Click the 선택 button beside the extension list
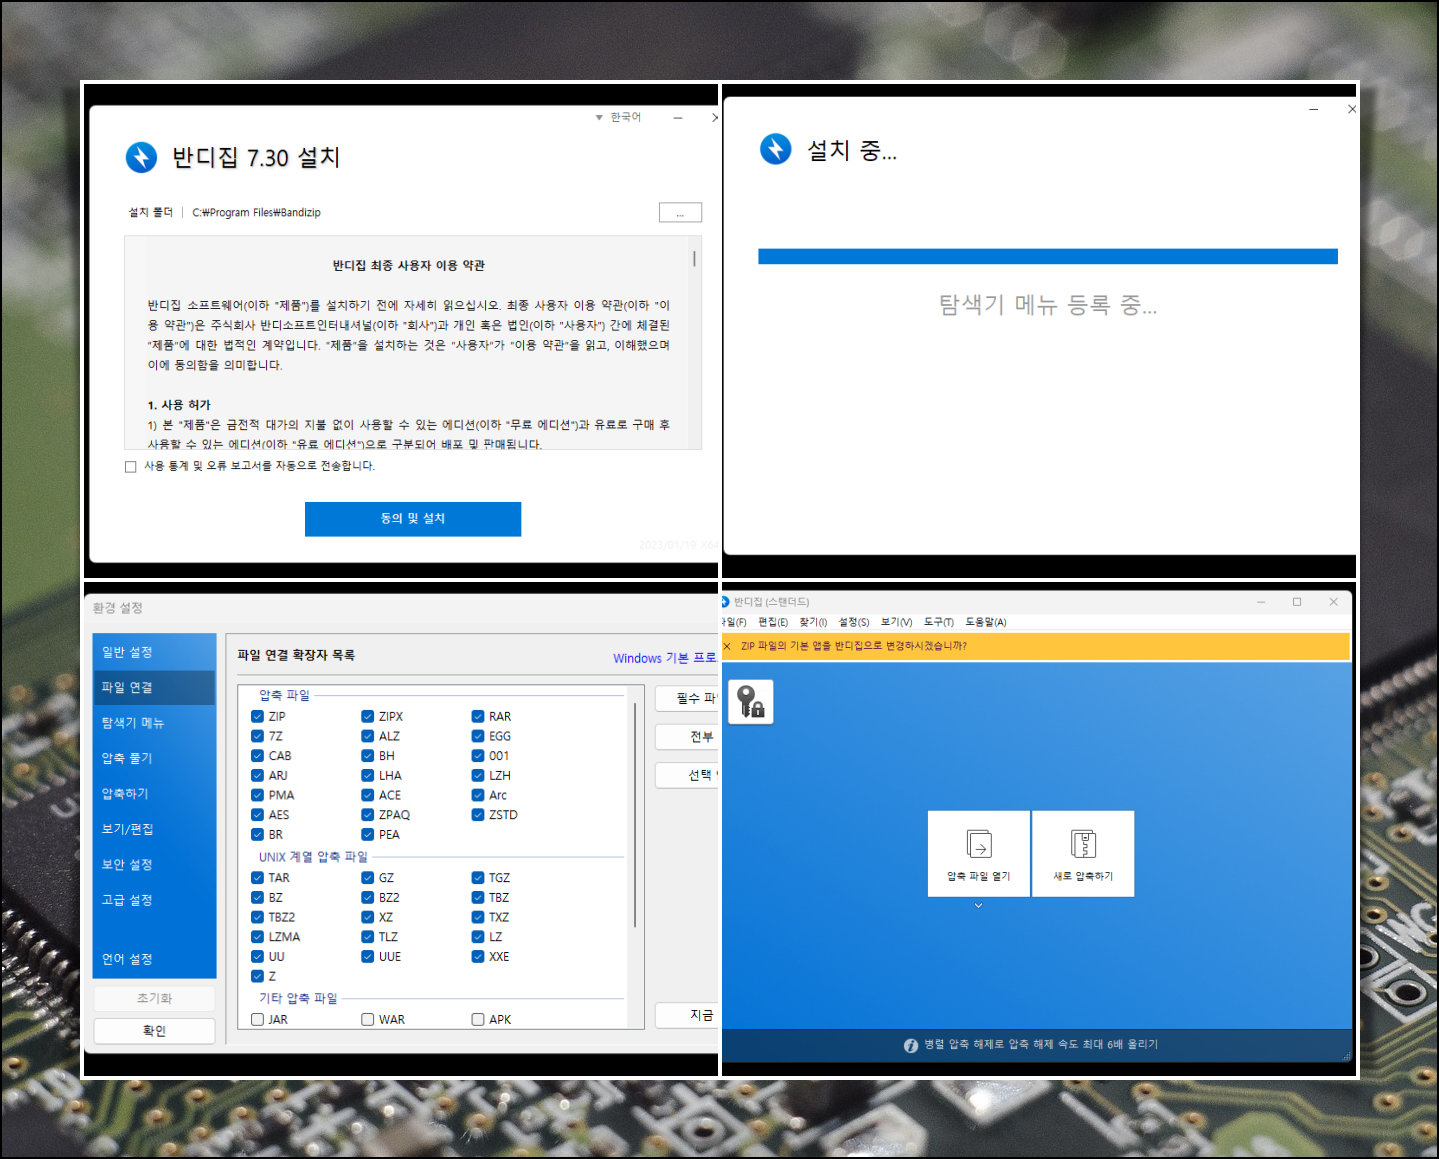The width and height of the screenshot is (1439, 1159). click(x=688, y=775)
